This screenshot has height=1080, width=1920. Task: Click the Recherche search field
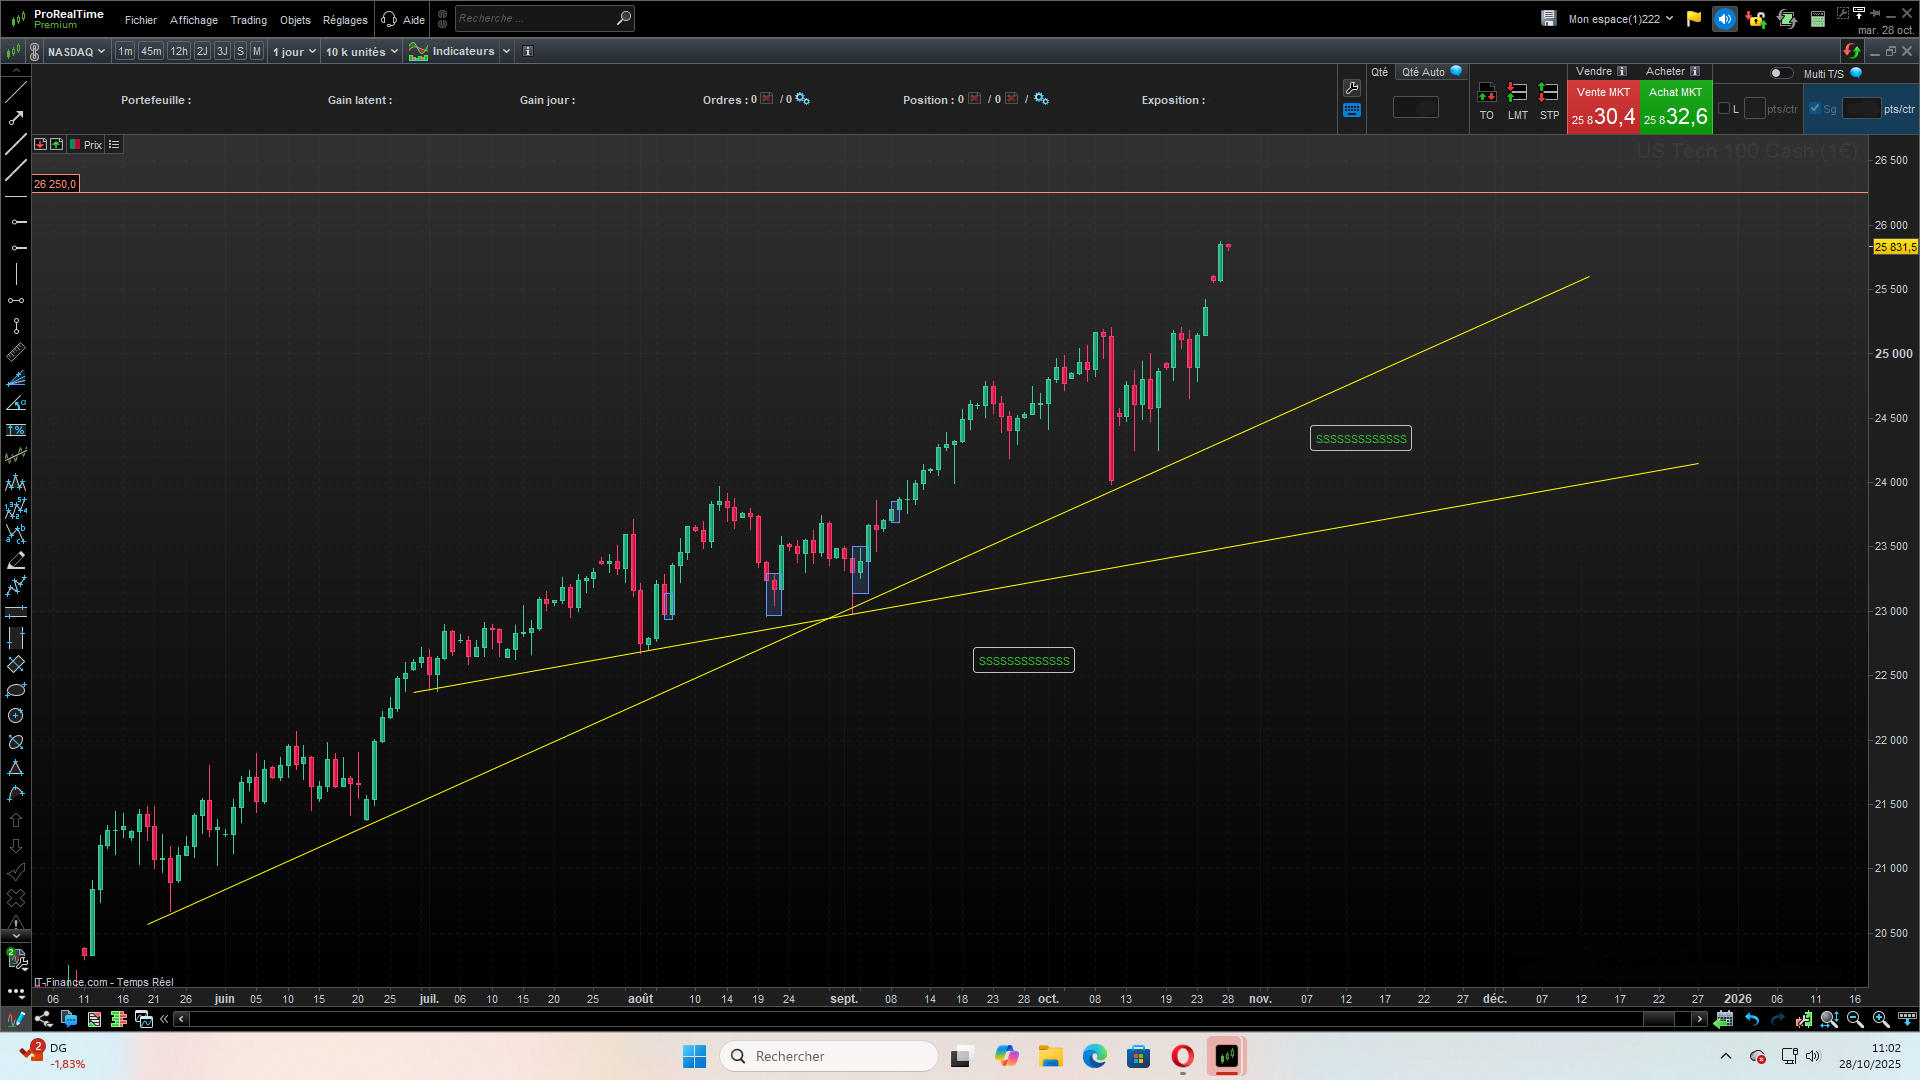(x=535, y=18)
